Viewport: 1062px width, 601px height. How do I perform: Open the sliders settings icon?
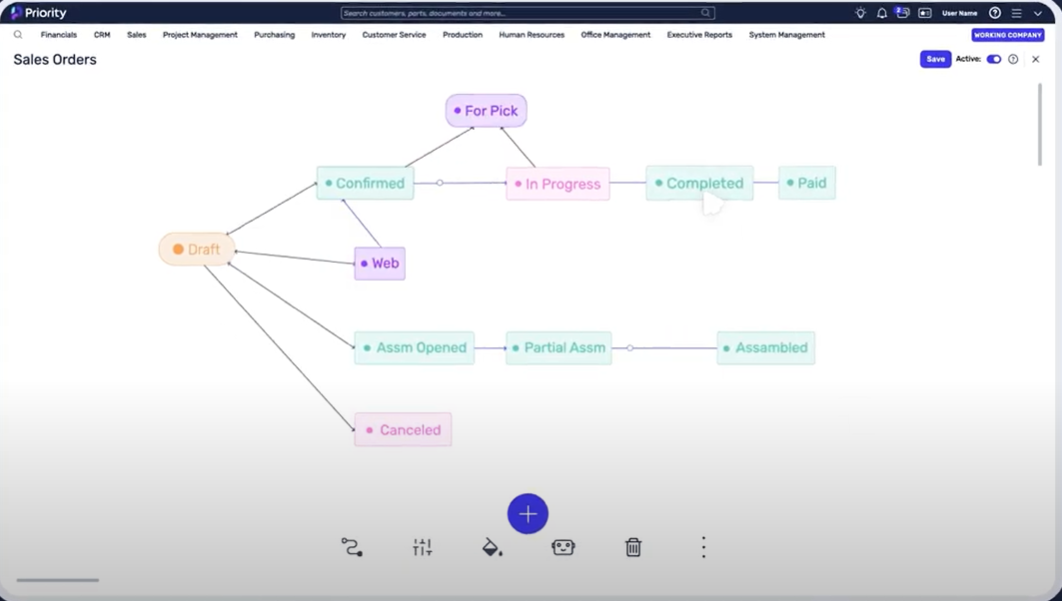(422, 547)
